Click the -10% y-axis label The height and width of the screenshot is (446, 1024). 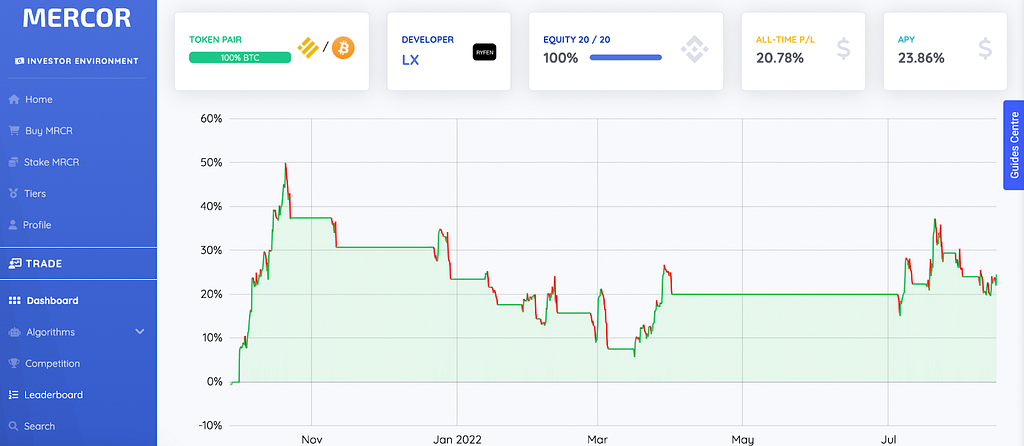tap(210, 426)
